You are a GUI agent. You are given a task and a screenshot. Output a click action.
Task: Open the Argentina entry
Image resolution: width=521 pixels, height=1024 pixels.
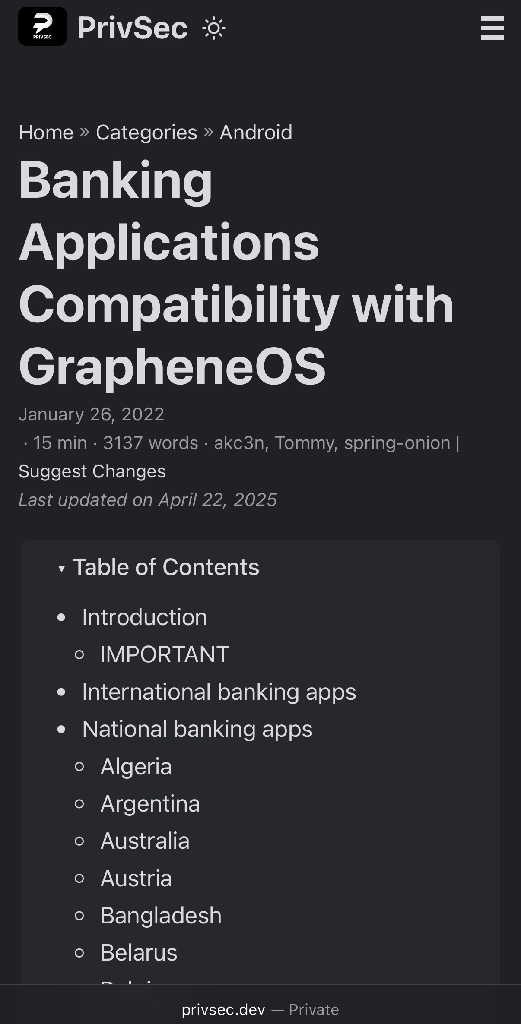pyautogui.click(x=150, y=803)
